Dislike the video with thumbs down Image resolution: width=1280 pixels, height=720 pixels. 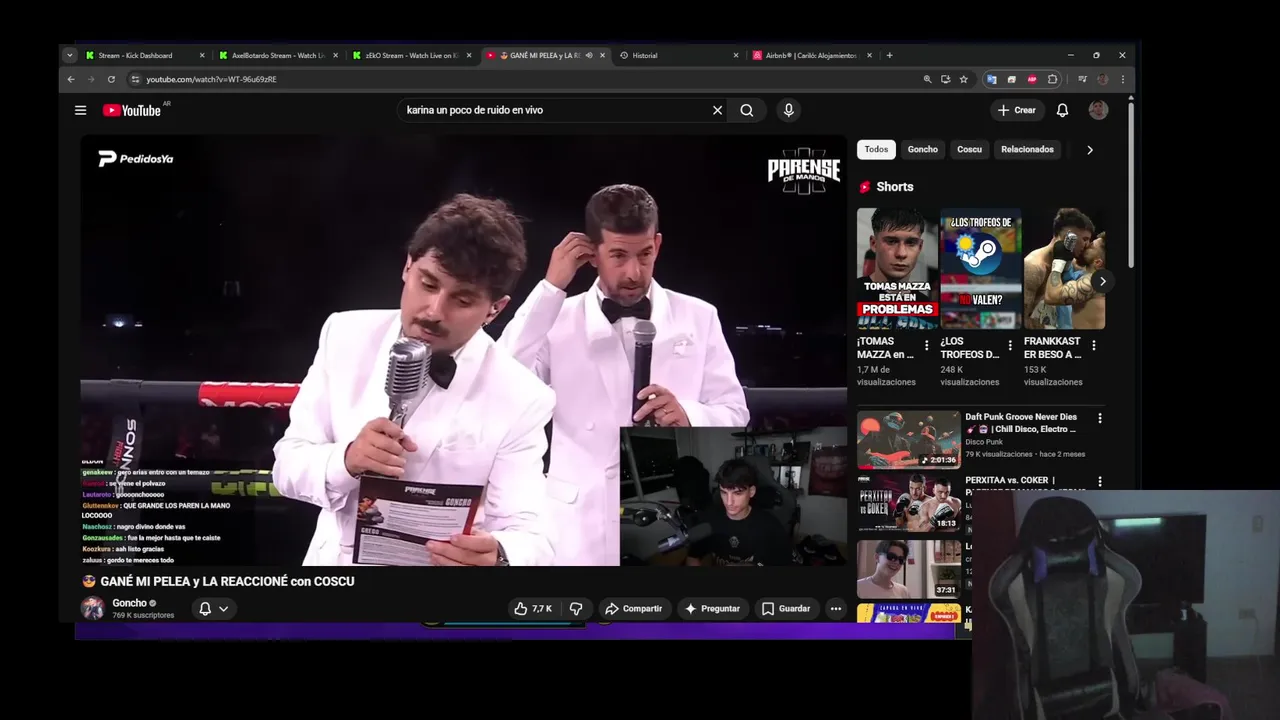[x=576, y=608]
